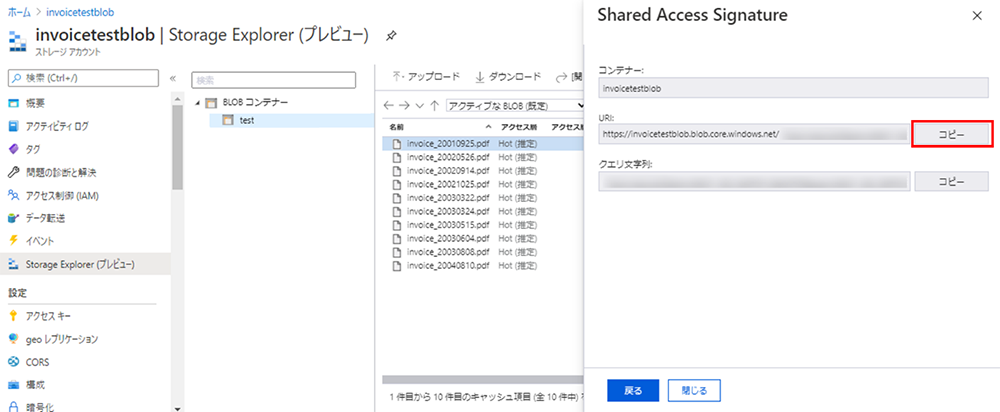Screen dimensions: 1000x412
Task: Click the up arrow in blob navigation
Action: pos(435,105)
